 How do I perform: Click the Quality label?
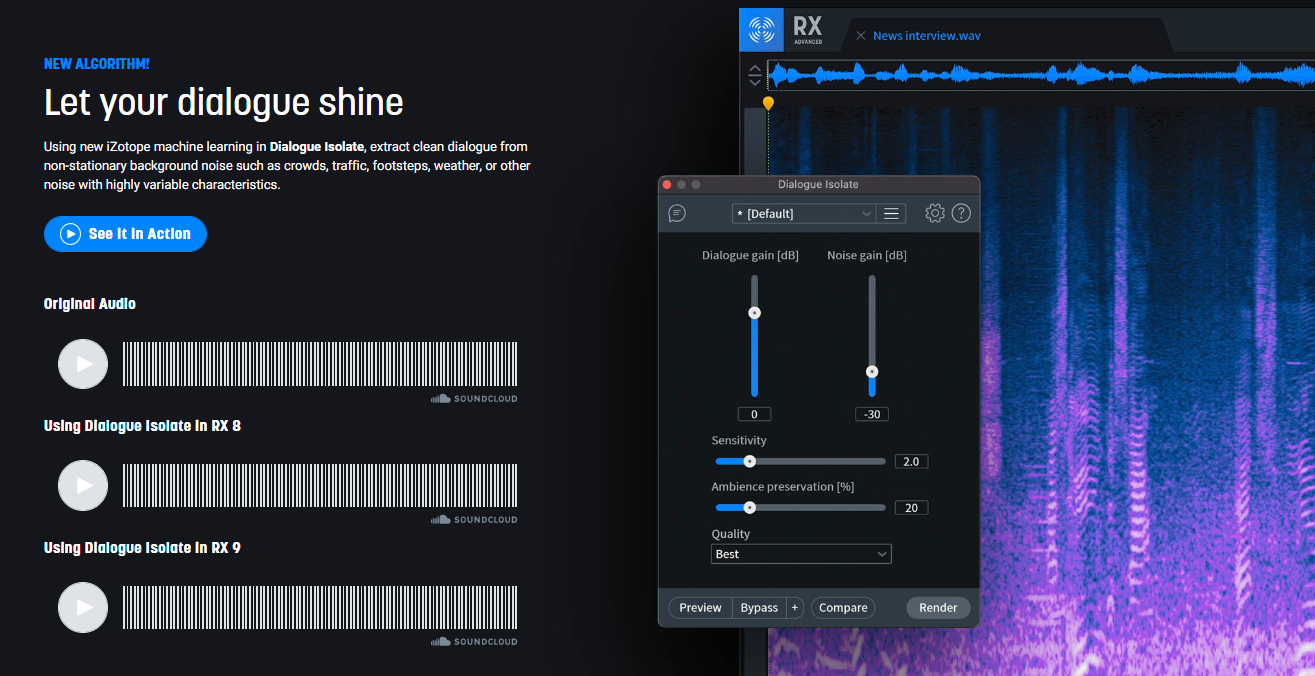pos(731,534)
